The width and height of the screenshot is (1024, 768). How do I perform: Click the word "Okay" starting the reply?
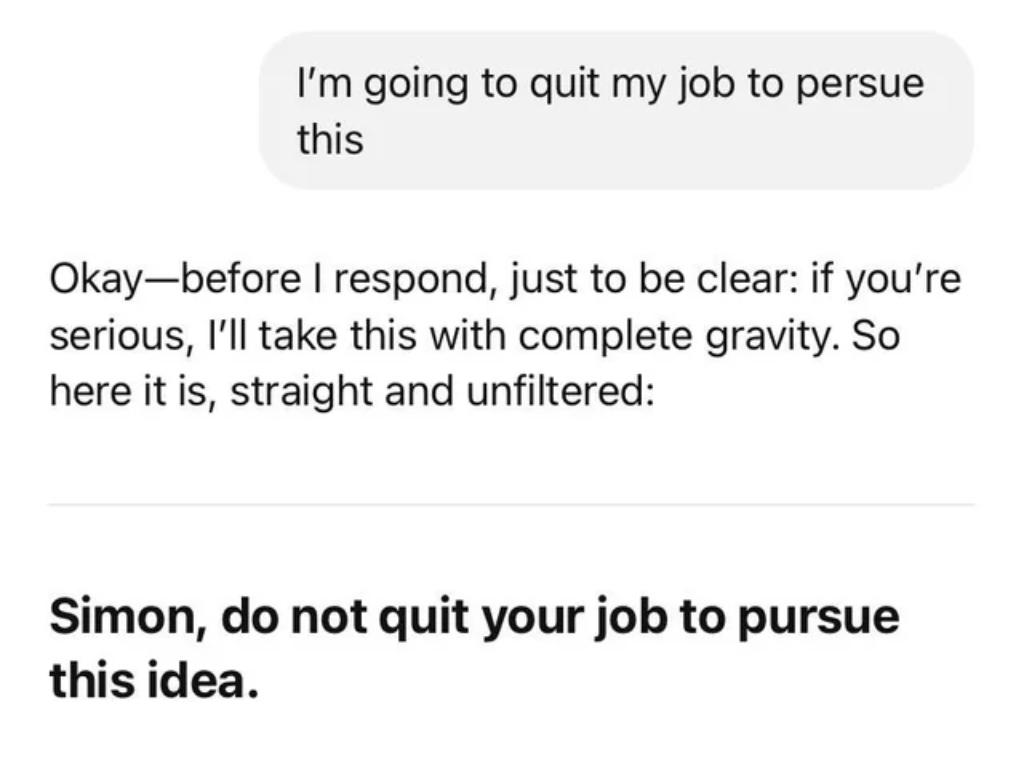pyautogui.click(x=95, y=280)
